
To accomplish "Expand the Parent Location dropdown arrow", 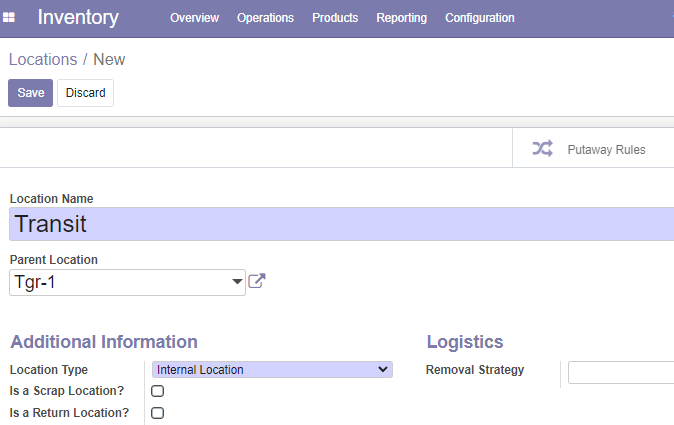I will coord(237,282).
